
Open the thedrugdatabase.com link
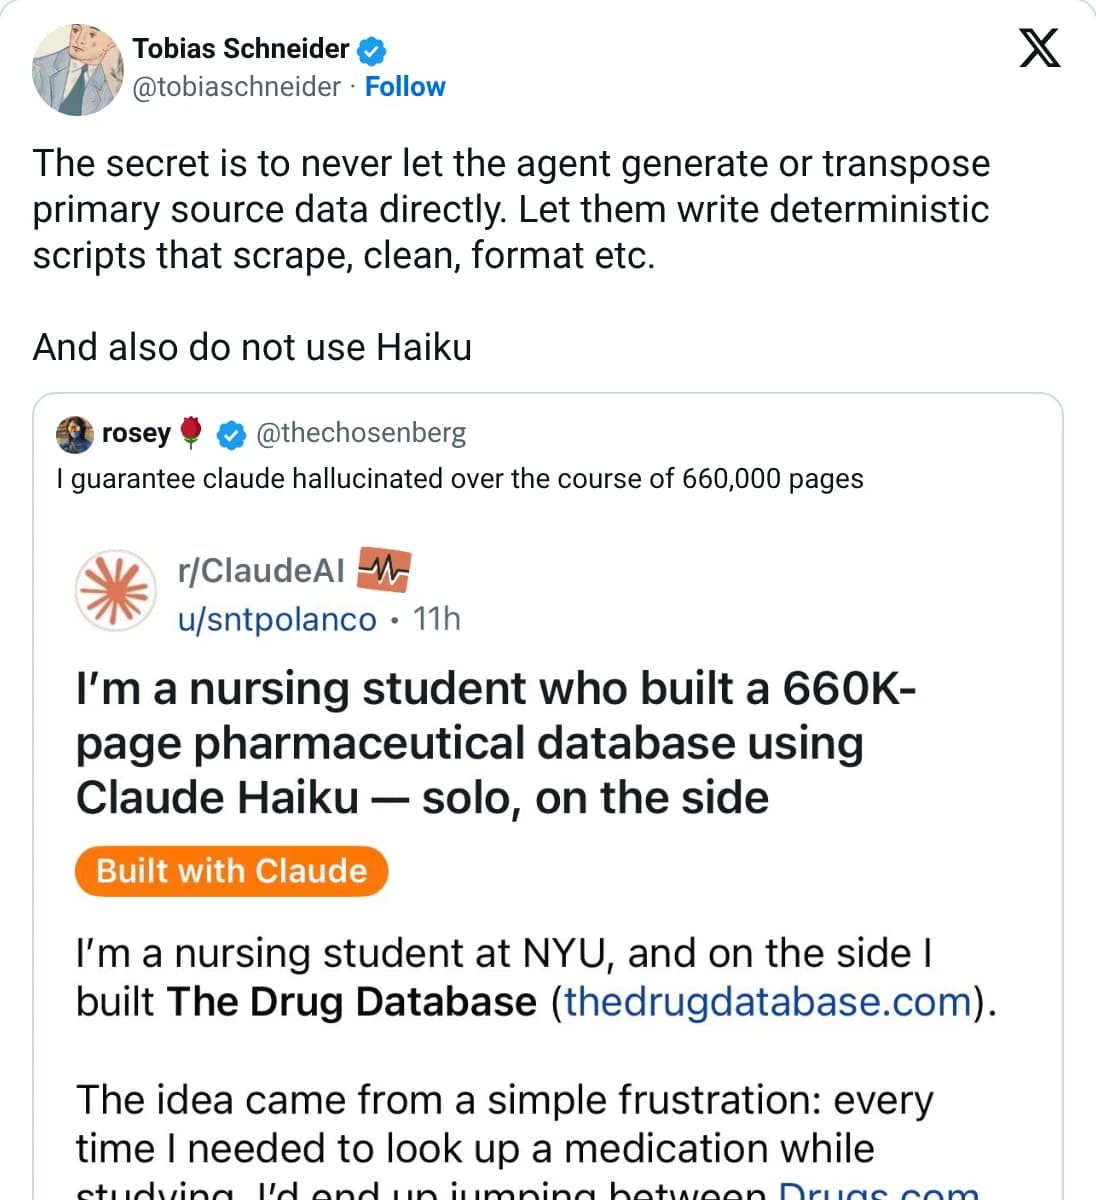click(x=768, y=1002)
